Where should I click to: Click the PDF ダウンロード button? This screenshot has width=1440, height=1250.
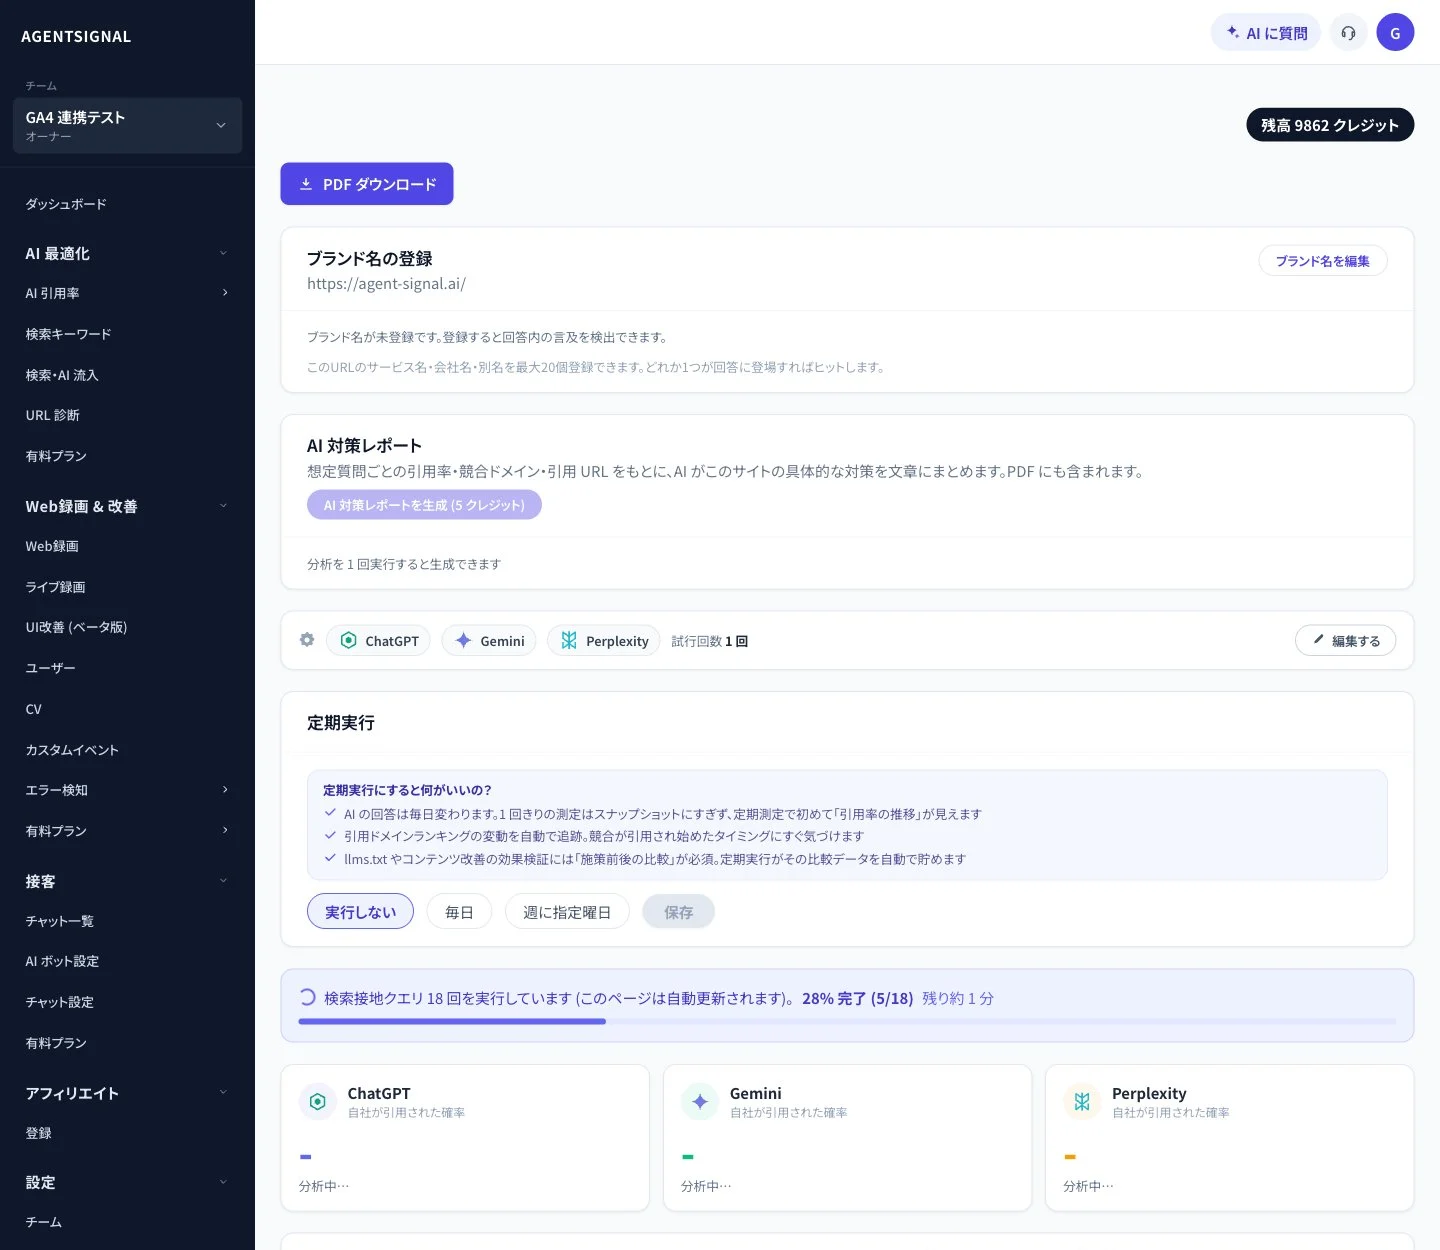coord(367,184)
